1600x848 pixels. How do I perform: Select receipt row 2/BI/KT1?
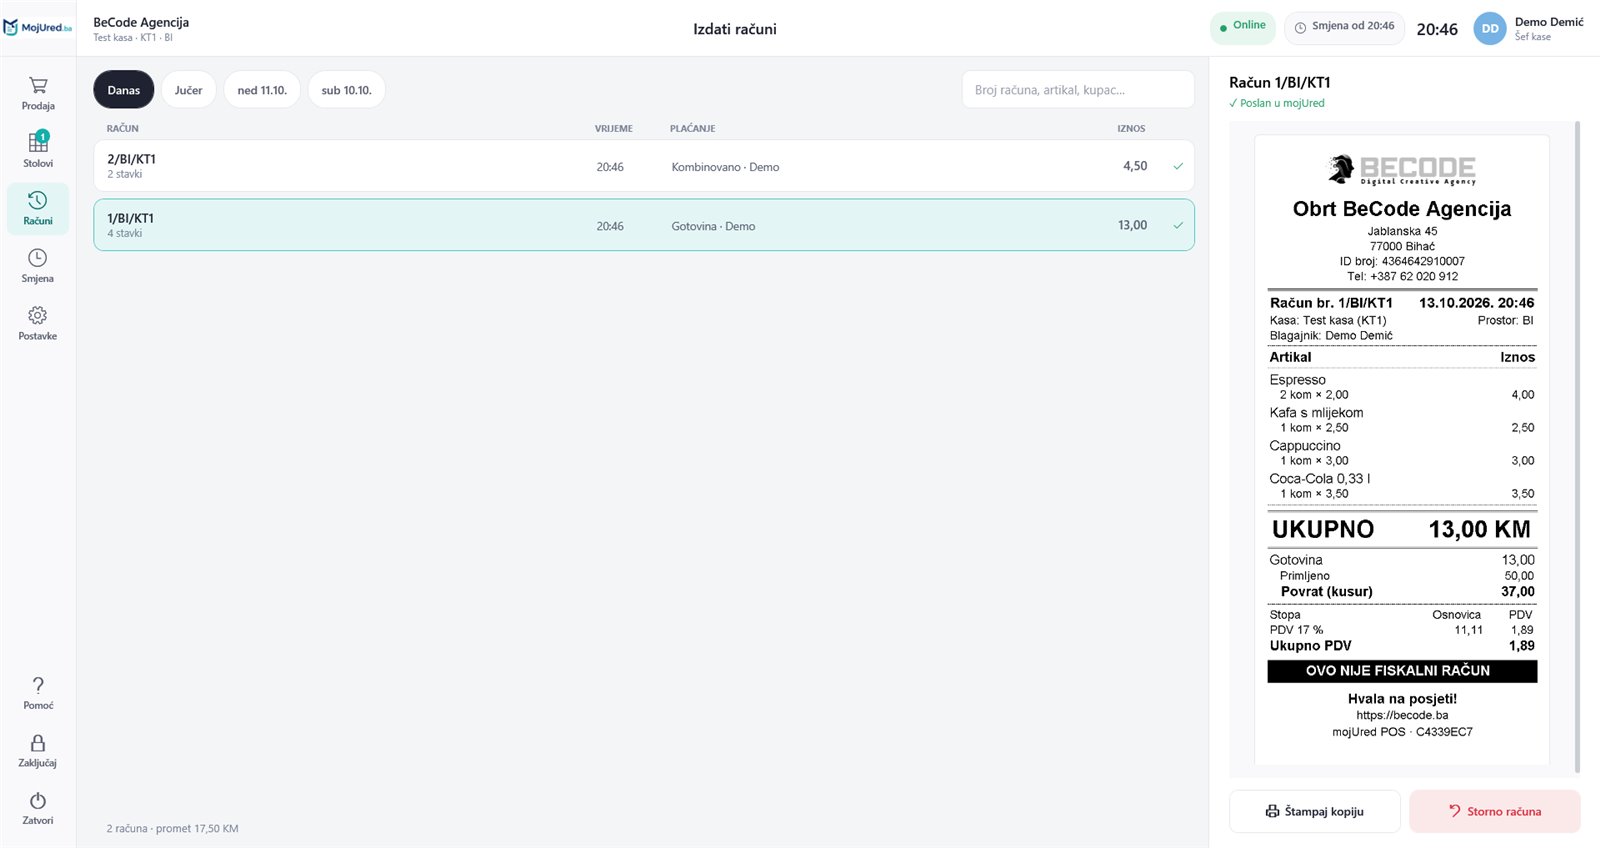[644, 166]
